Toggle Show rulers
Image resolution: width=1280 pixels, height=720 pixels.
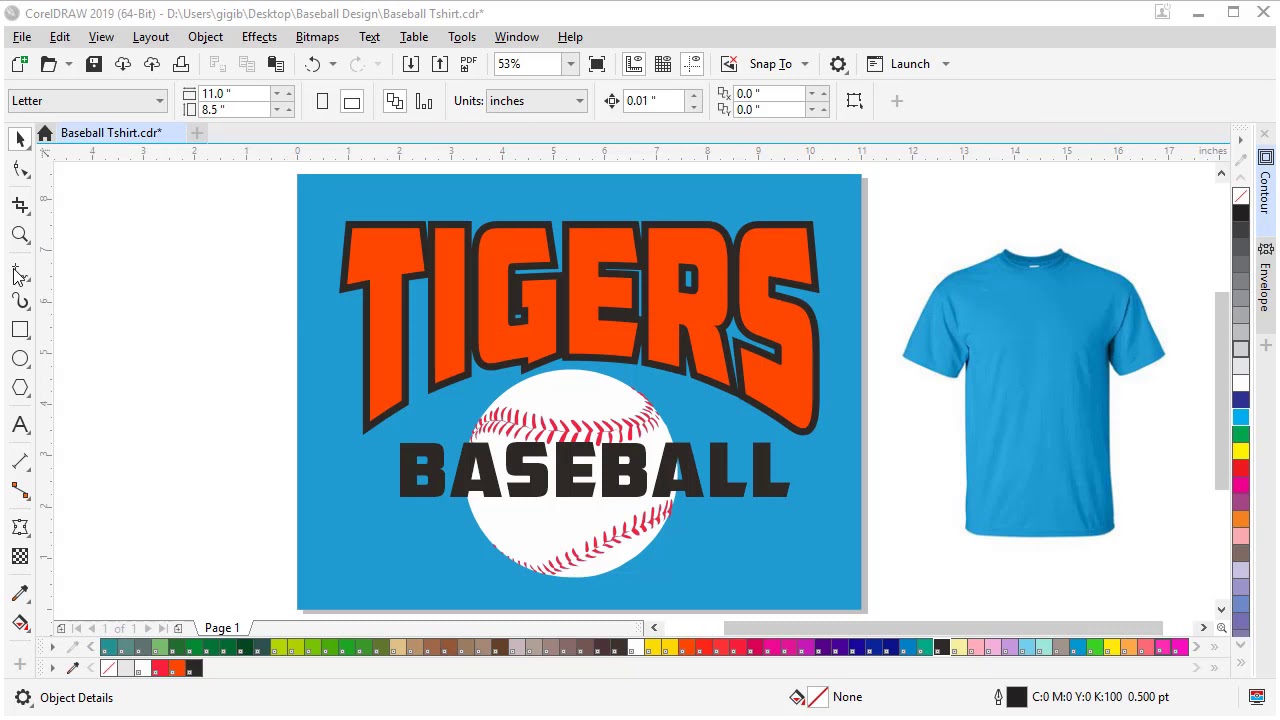pyautogui.click(x=634, y=64)
